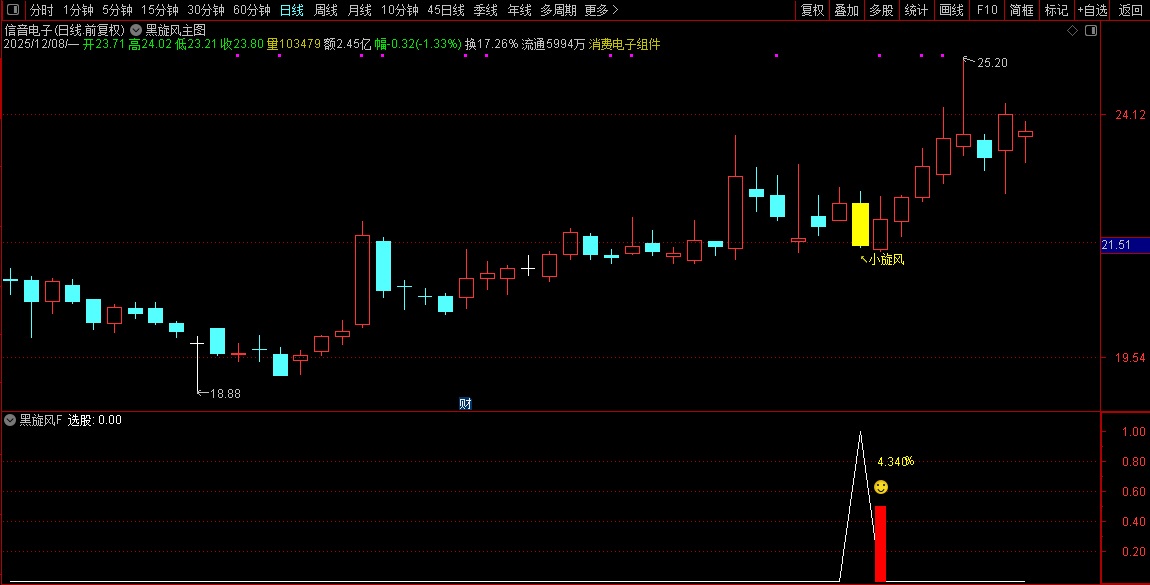Click the 25.20 high price label

click(x=992, y=63)
